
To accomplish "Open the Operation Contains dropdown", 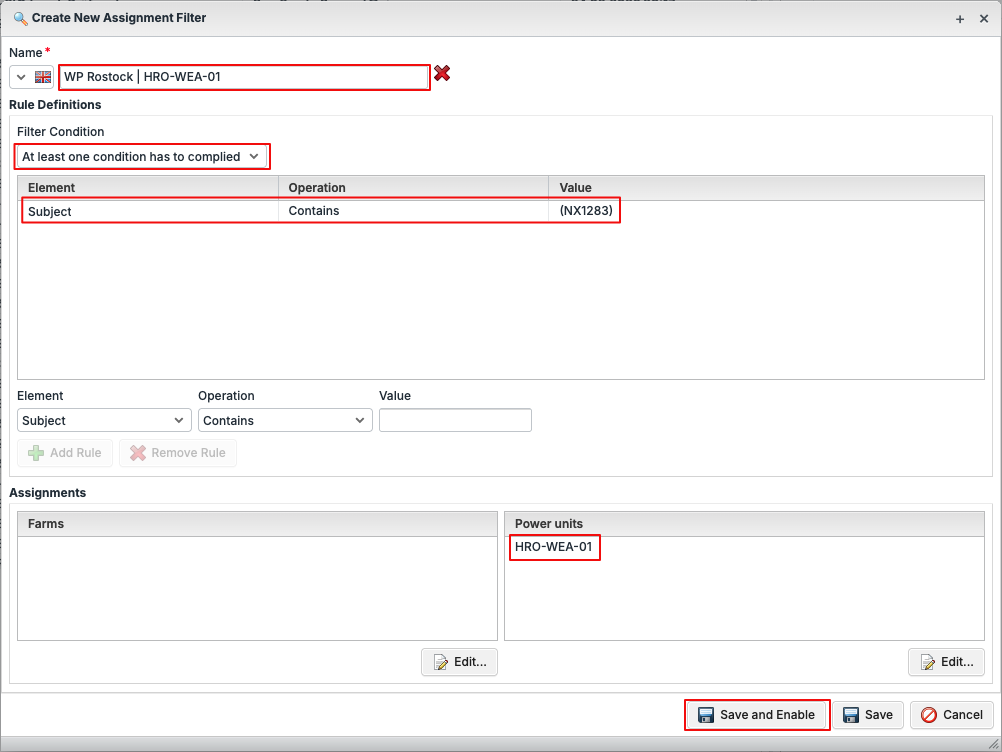I will pos(285,421).
